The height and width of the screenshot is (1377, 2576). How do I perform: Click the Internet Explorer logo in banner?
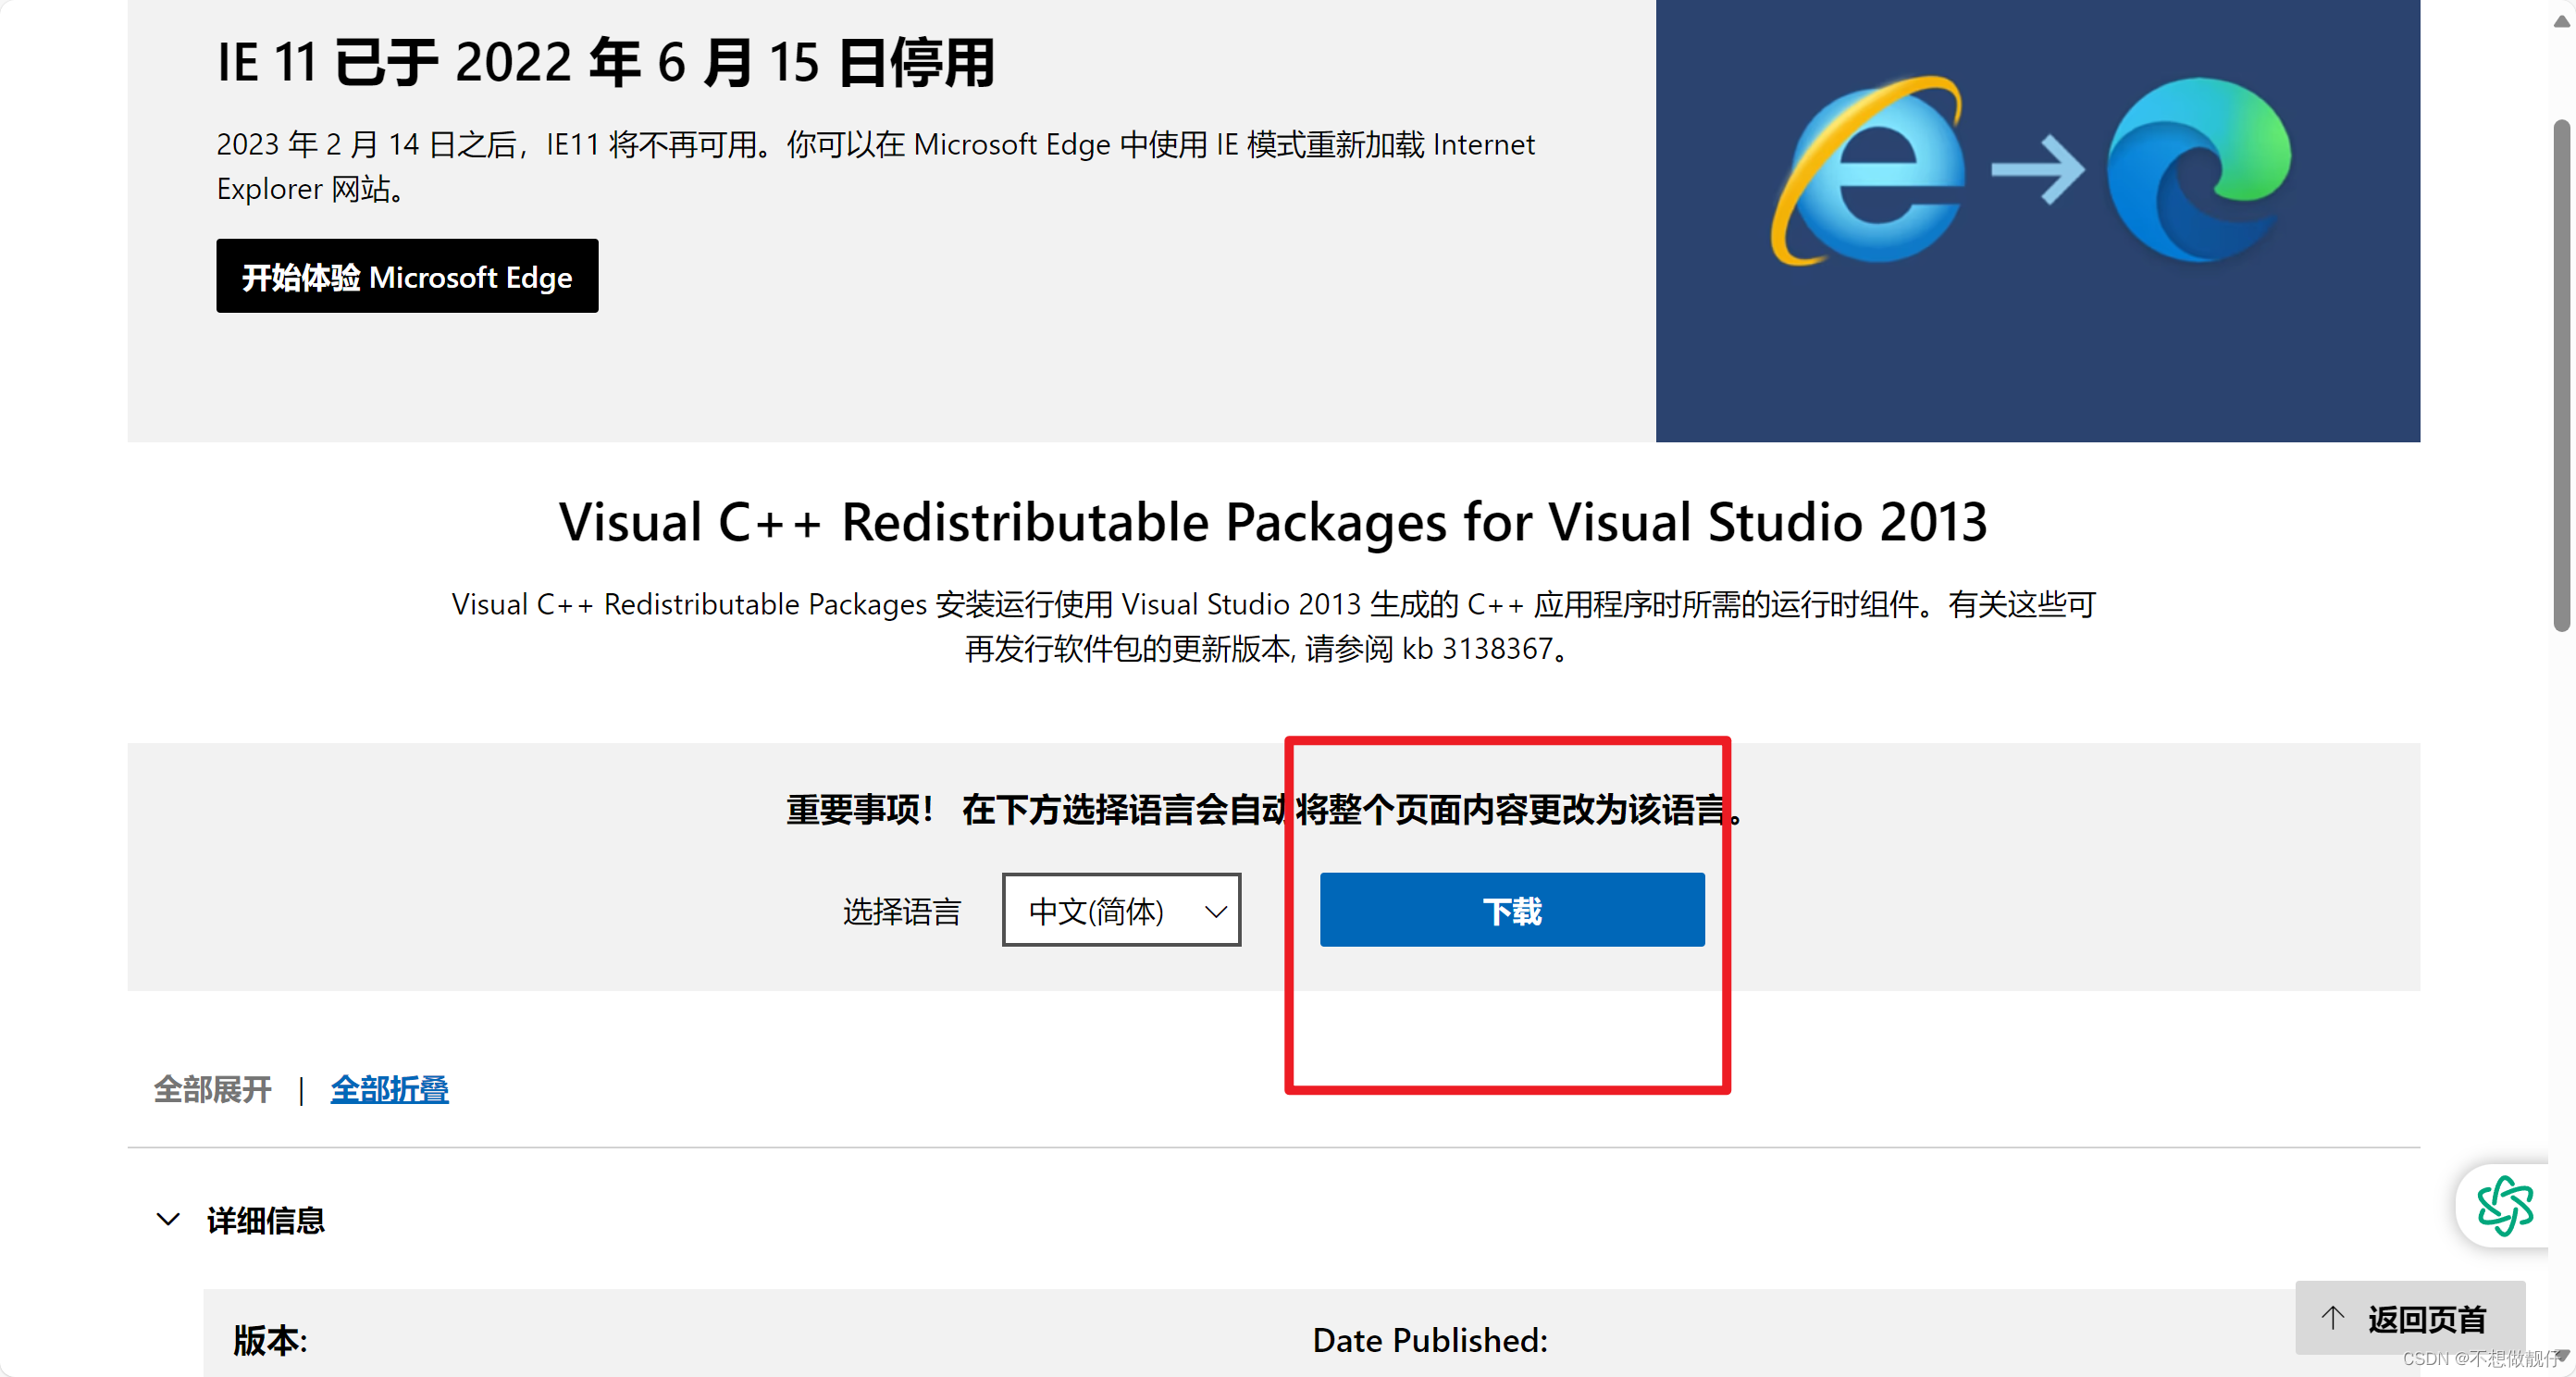(x=1869, y=170)
